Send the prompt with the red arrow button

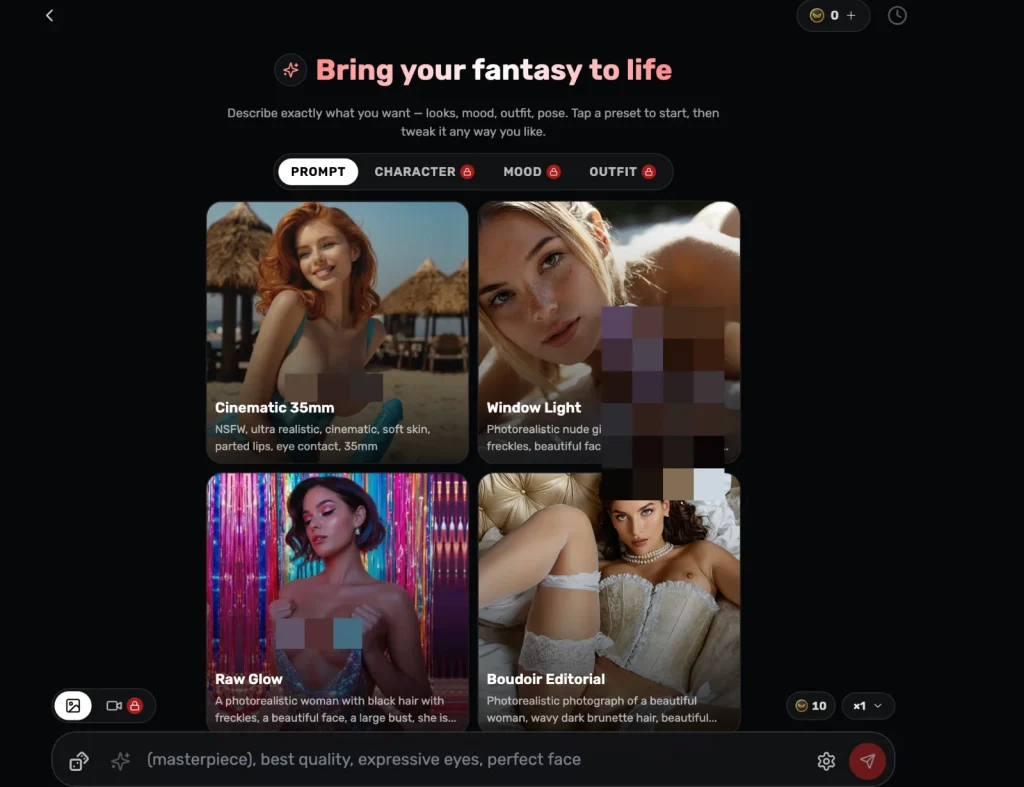867,761
